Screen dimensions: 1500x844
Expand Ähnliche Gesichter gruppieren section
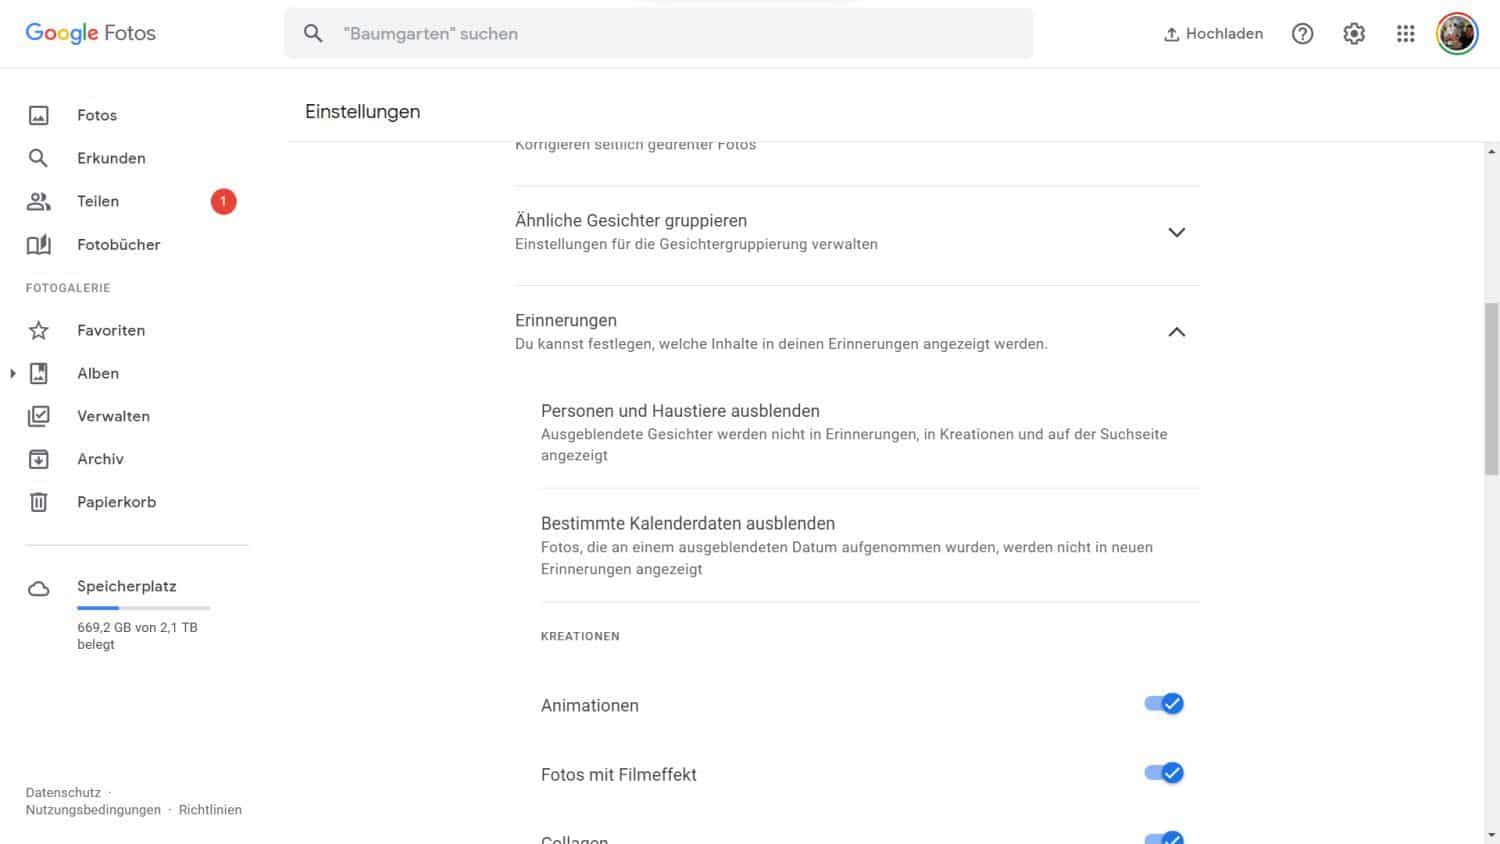[x=1176, y=232]
